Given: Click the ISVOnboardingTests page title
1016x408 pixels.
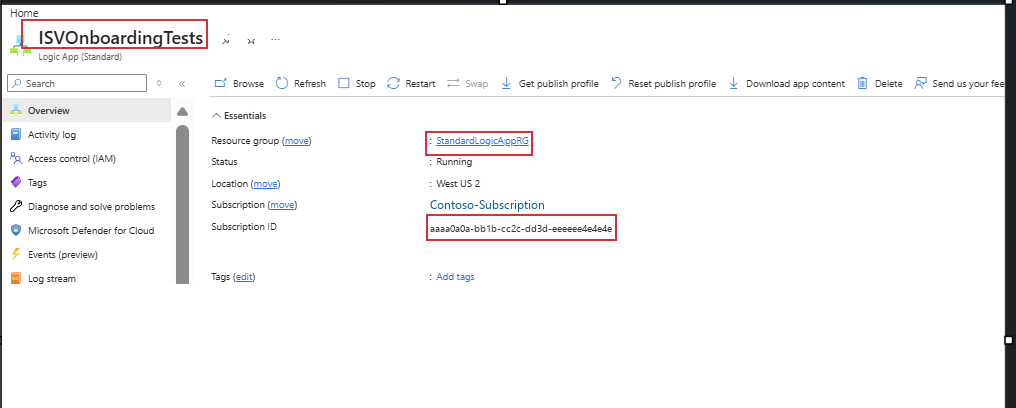Looking at the screenshot, I should pyautogui.click(x=121, y=38).
